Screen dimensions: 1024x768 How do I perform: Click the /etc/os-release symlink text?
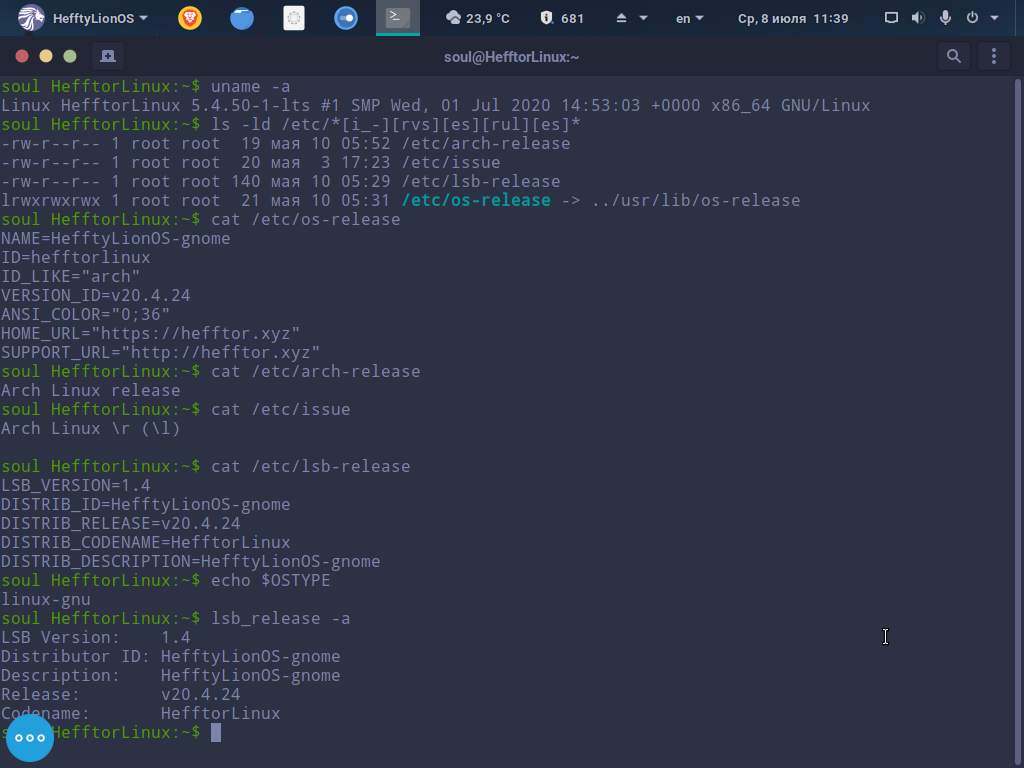[x=476, y=200]
